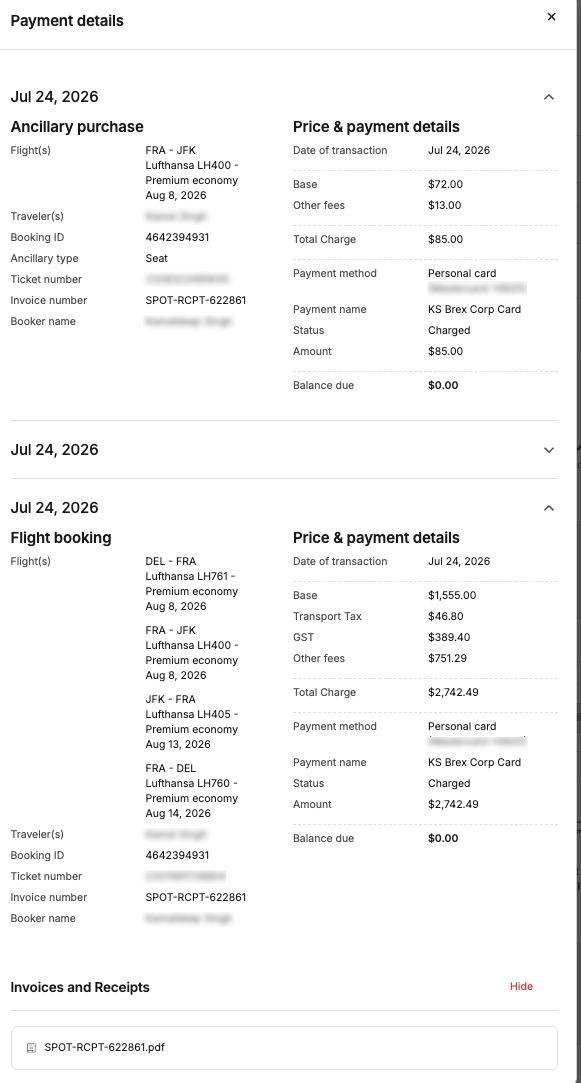Click the Payment details title
This screenshot has width=581, height=1083.
tap(67, 21)
